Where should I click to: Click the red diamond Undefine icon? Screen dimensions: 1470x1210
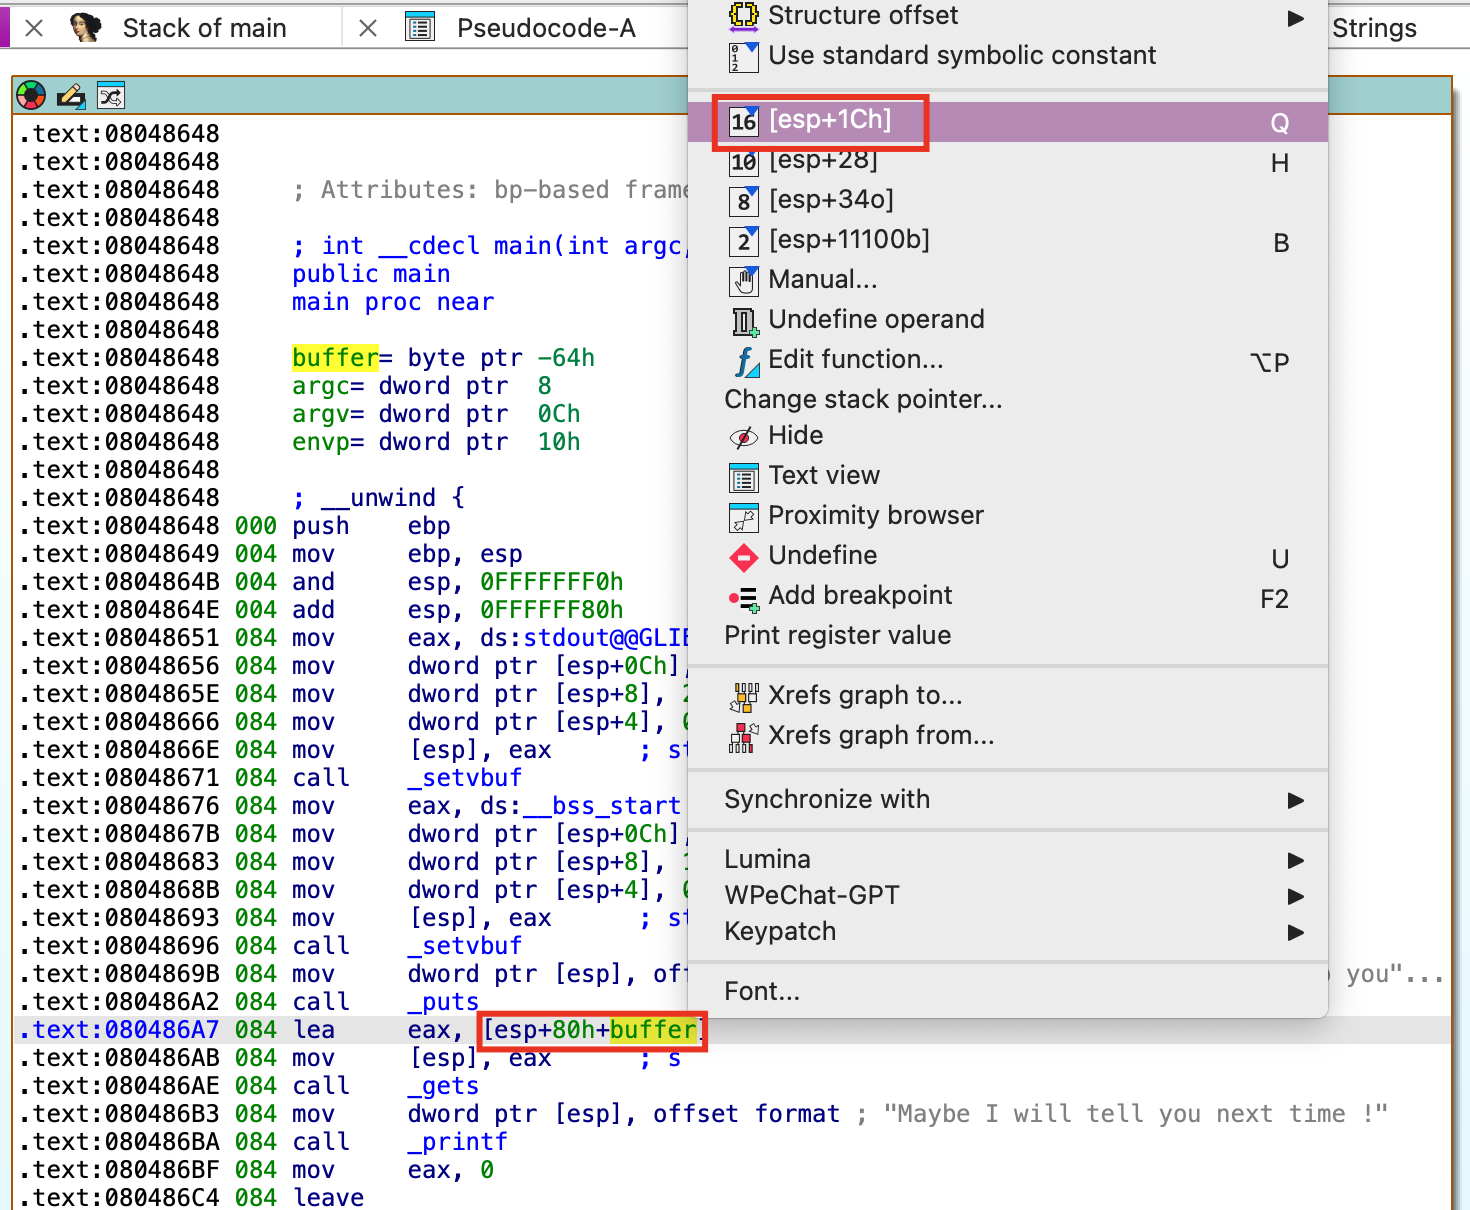tap(744, 557)
